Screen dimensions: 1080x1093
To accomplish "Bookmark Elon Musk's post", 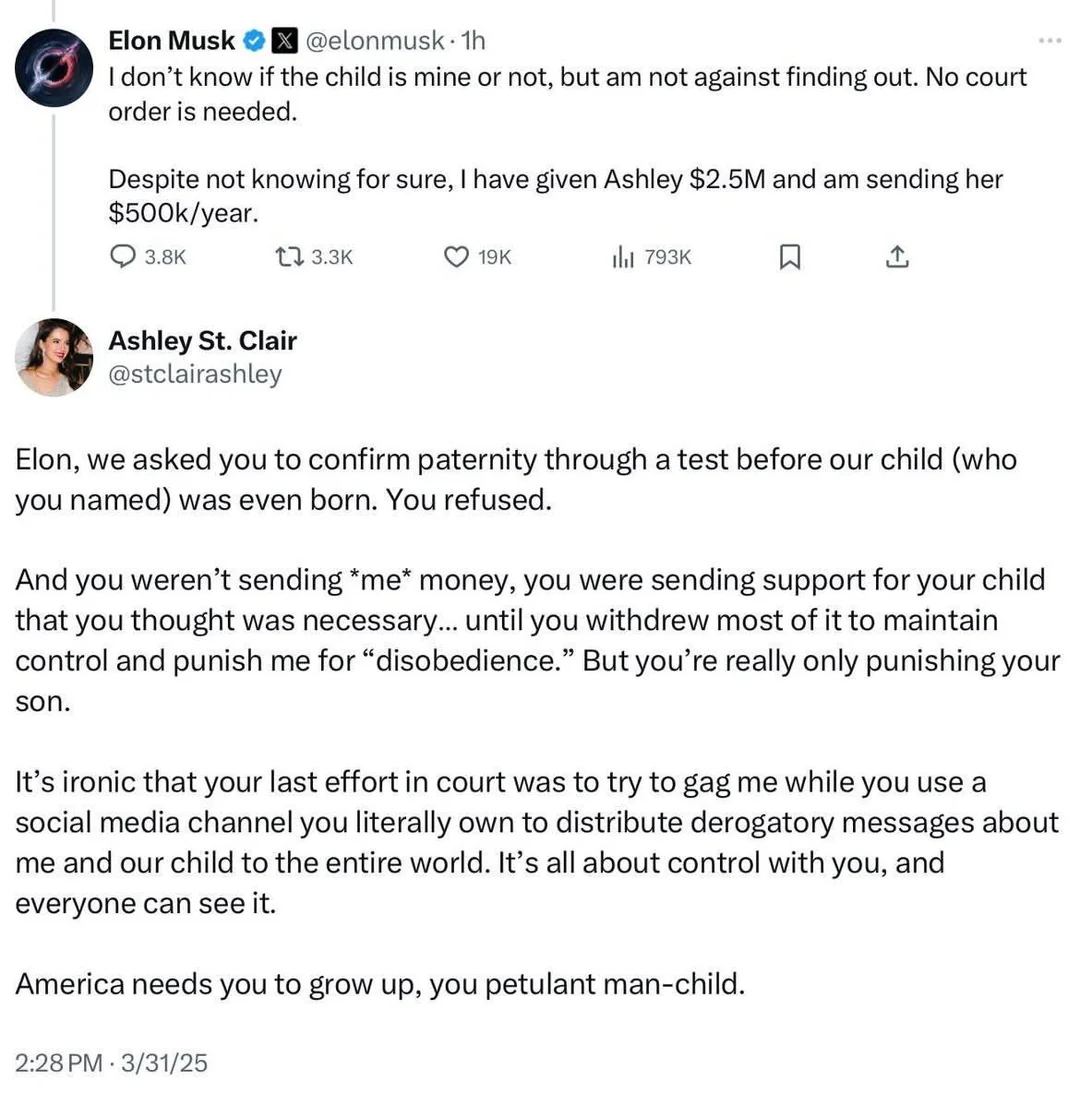I will [x=789, y=257].
